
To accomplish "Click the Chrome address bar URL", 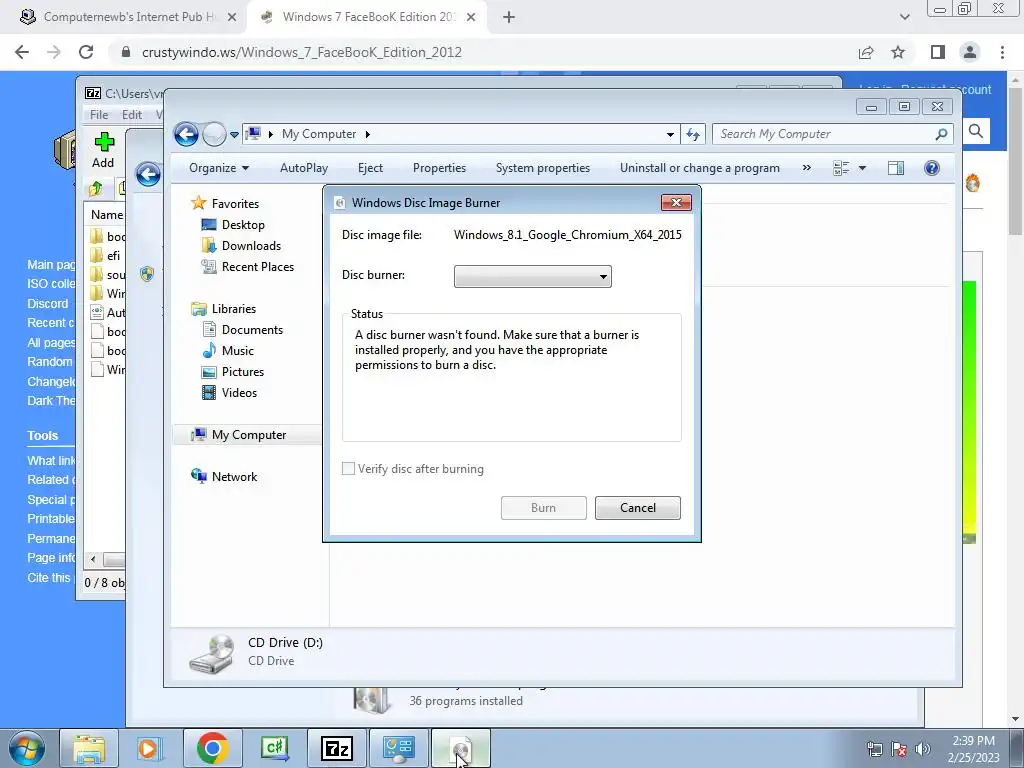I will click(x=302, y=52).
